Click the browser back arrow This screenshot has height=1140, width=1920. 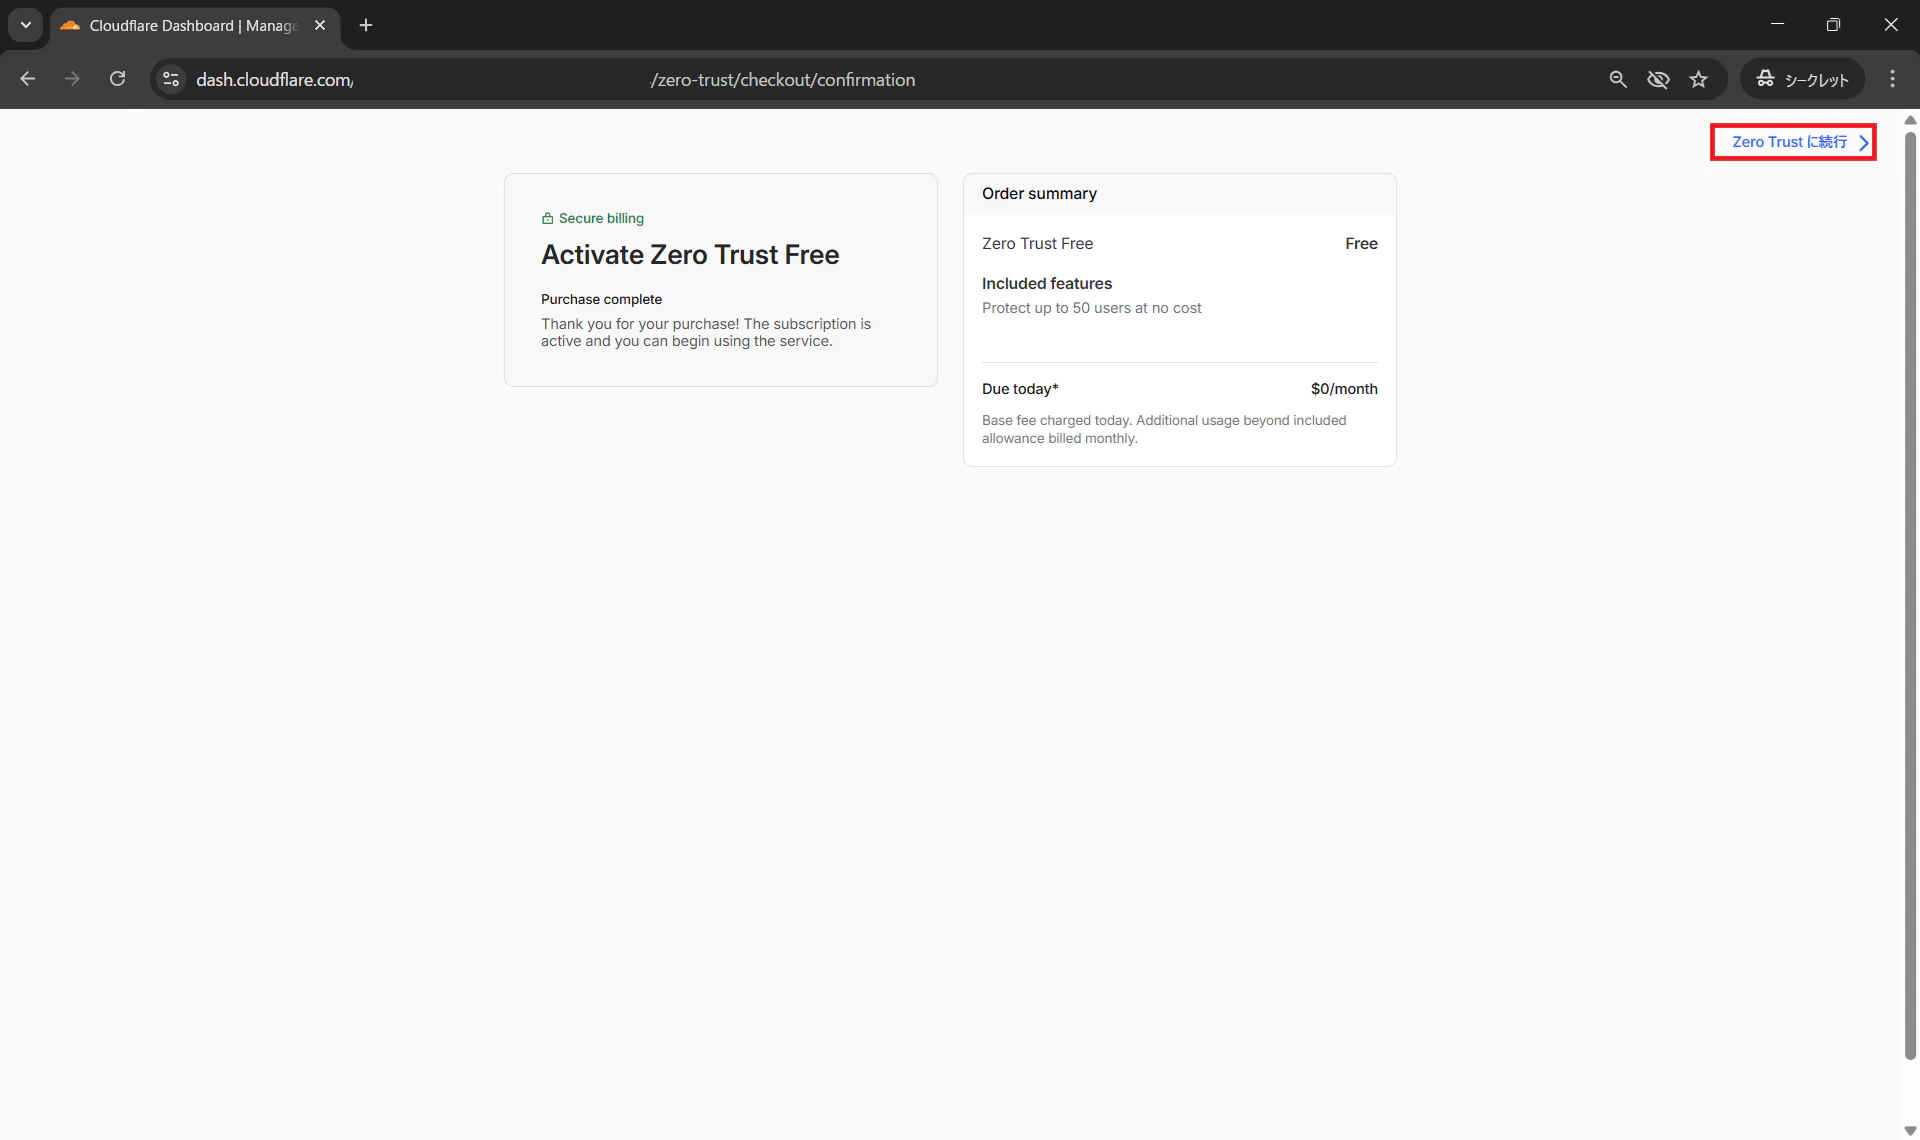click(28, 79)
